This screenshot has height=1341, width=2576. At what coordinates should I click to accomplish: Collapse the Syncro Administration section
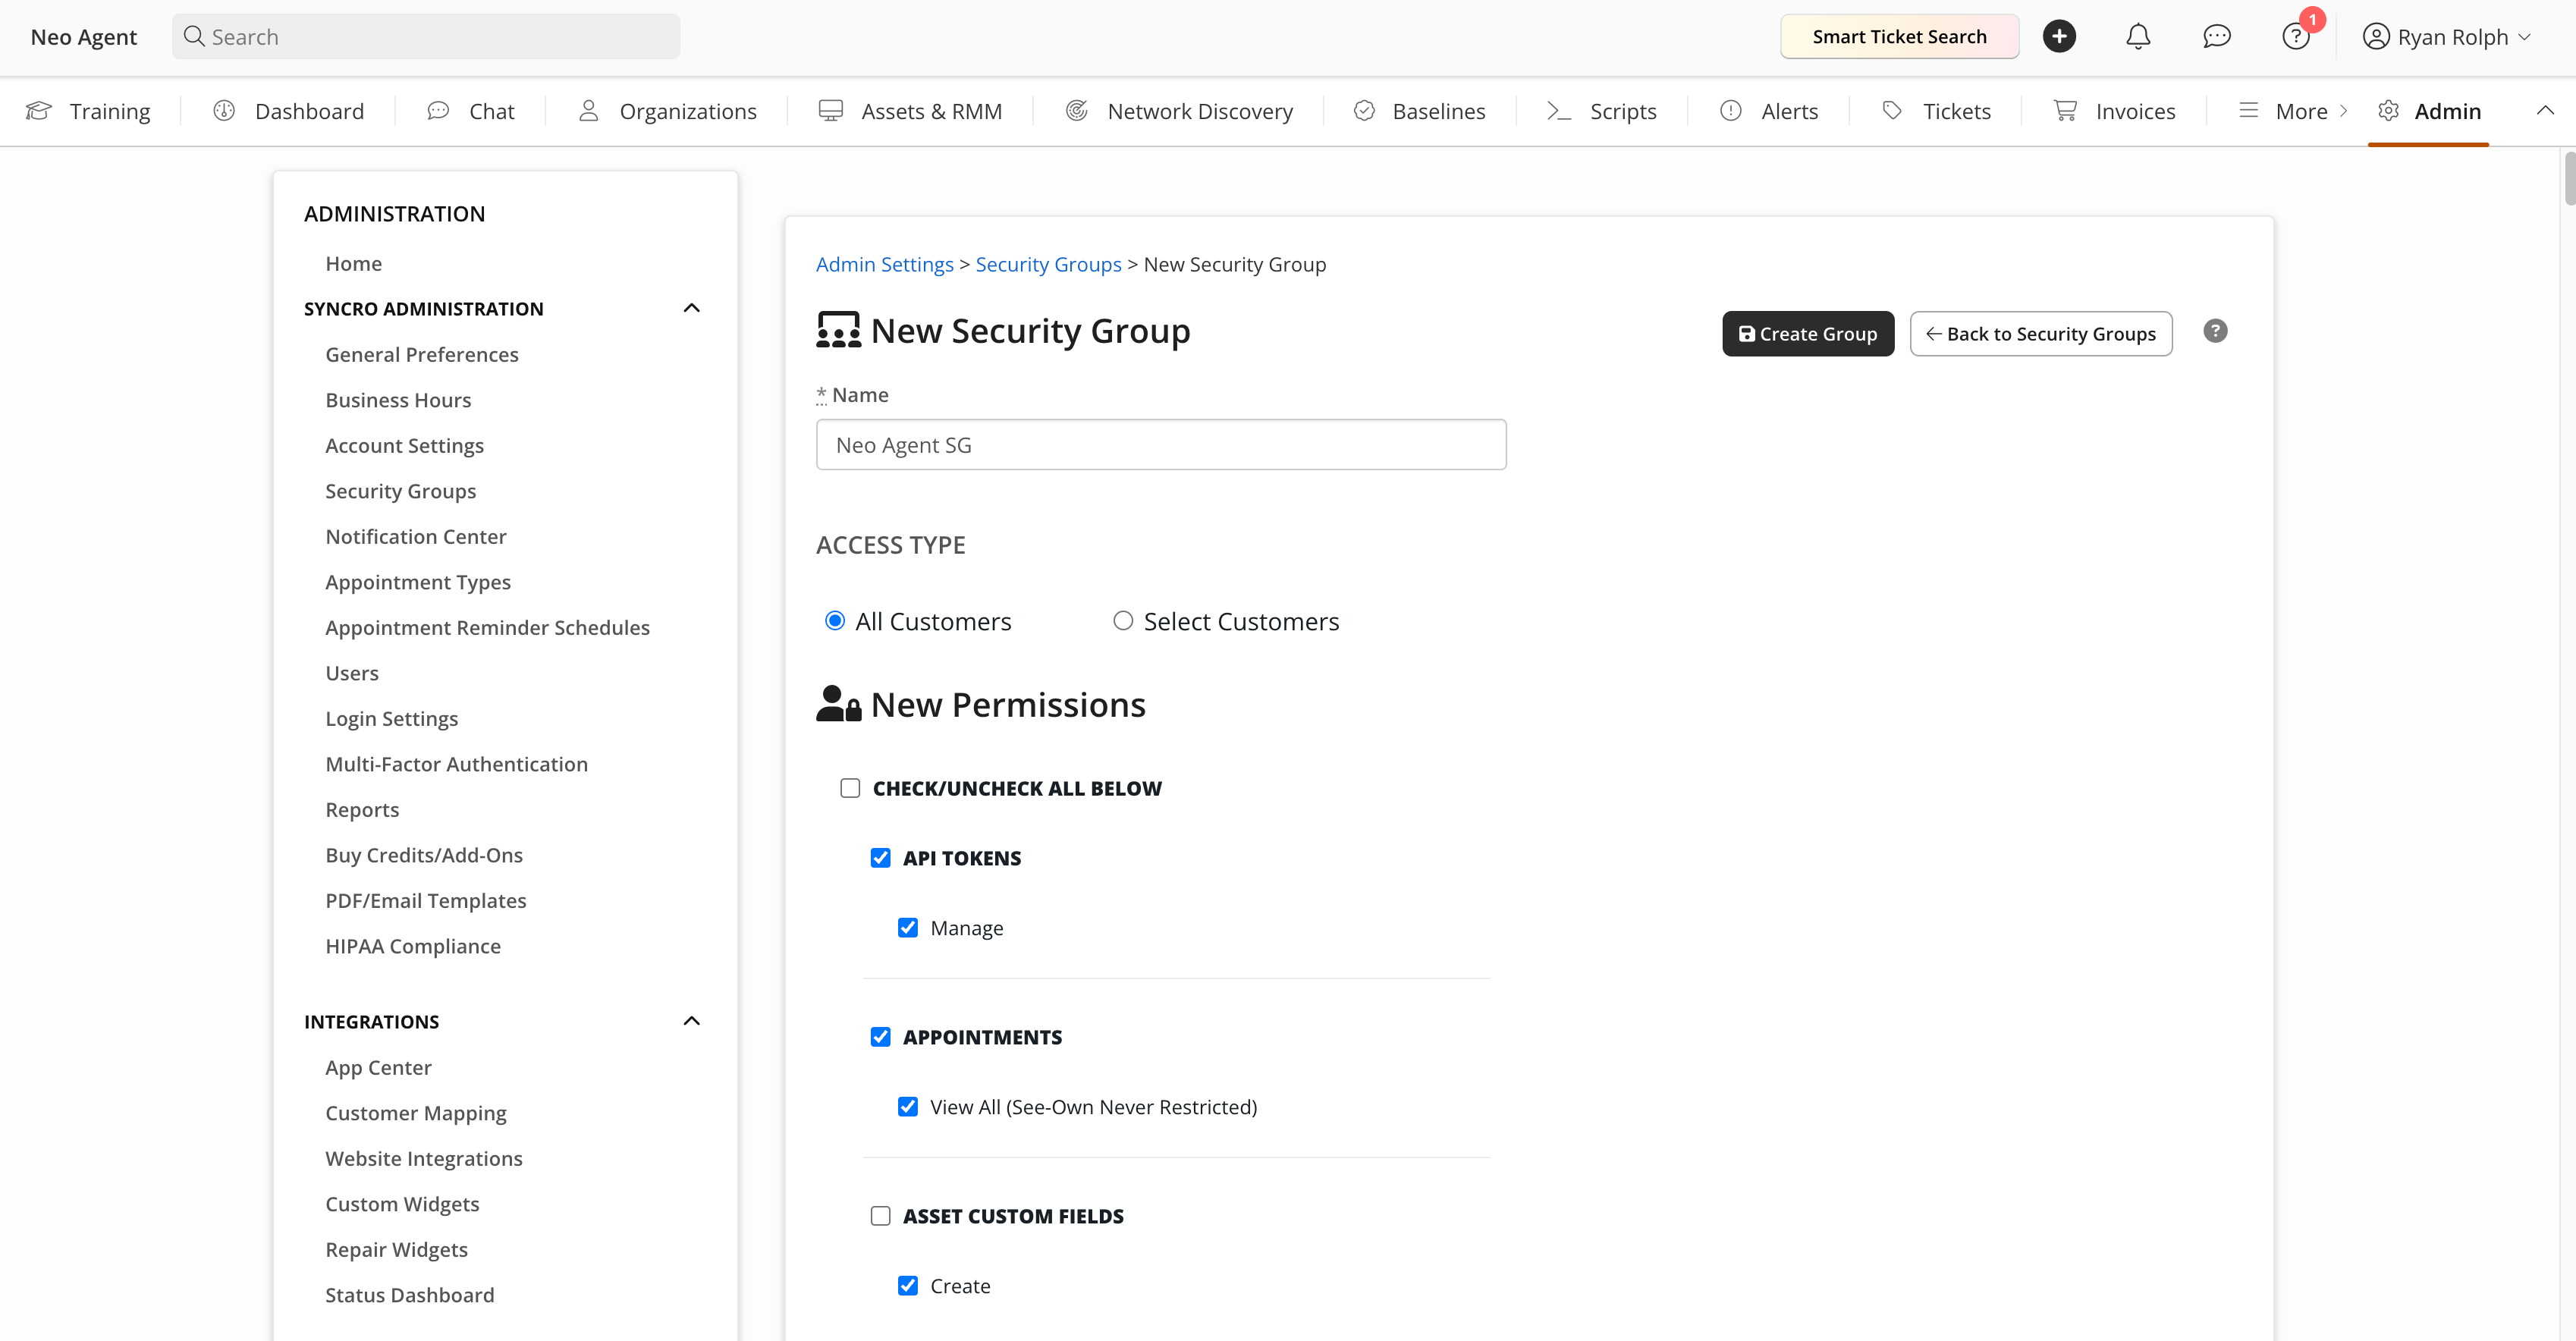(691, 308)
